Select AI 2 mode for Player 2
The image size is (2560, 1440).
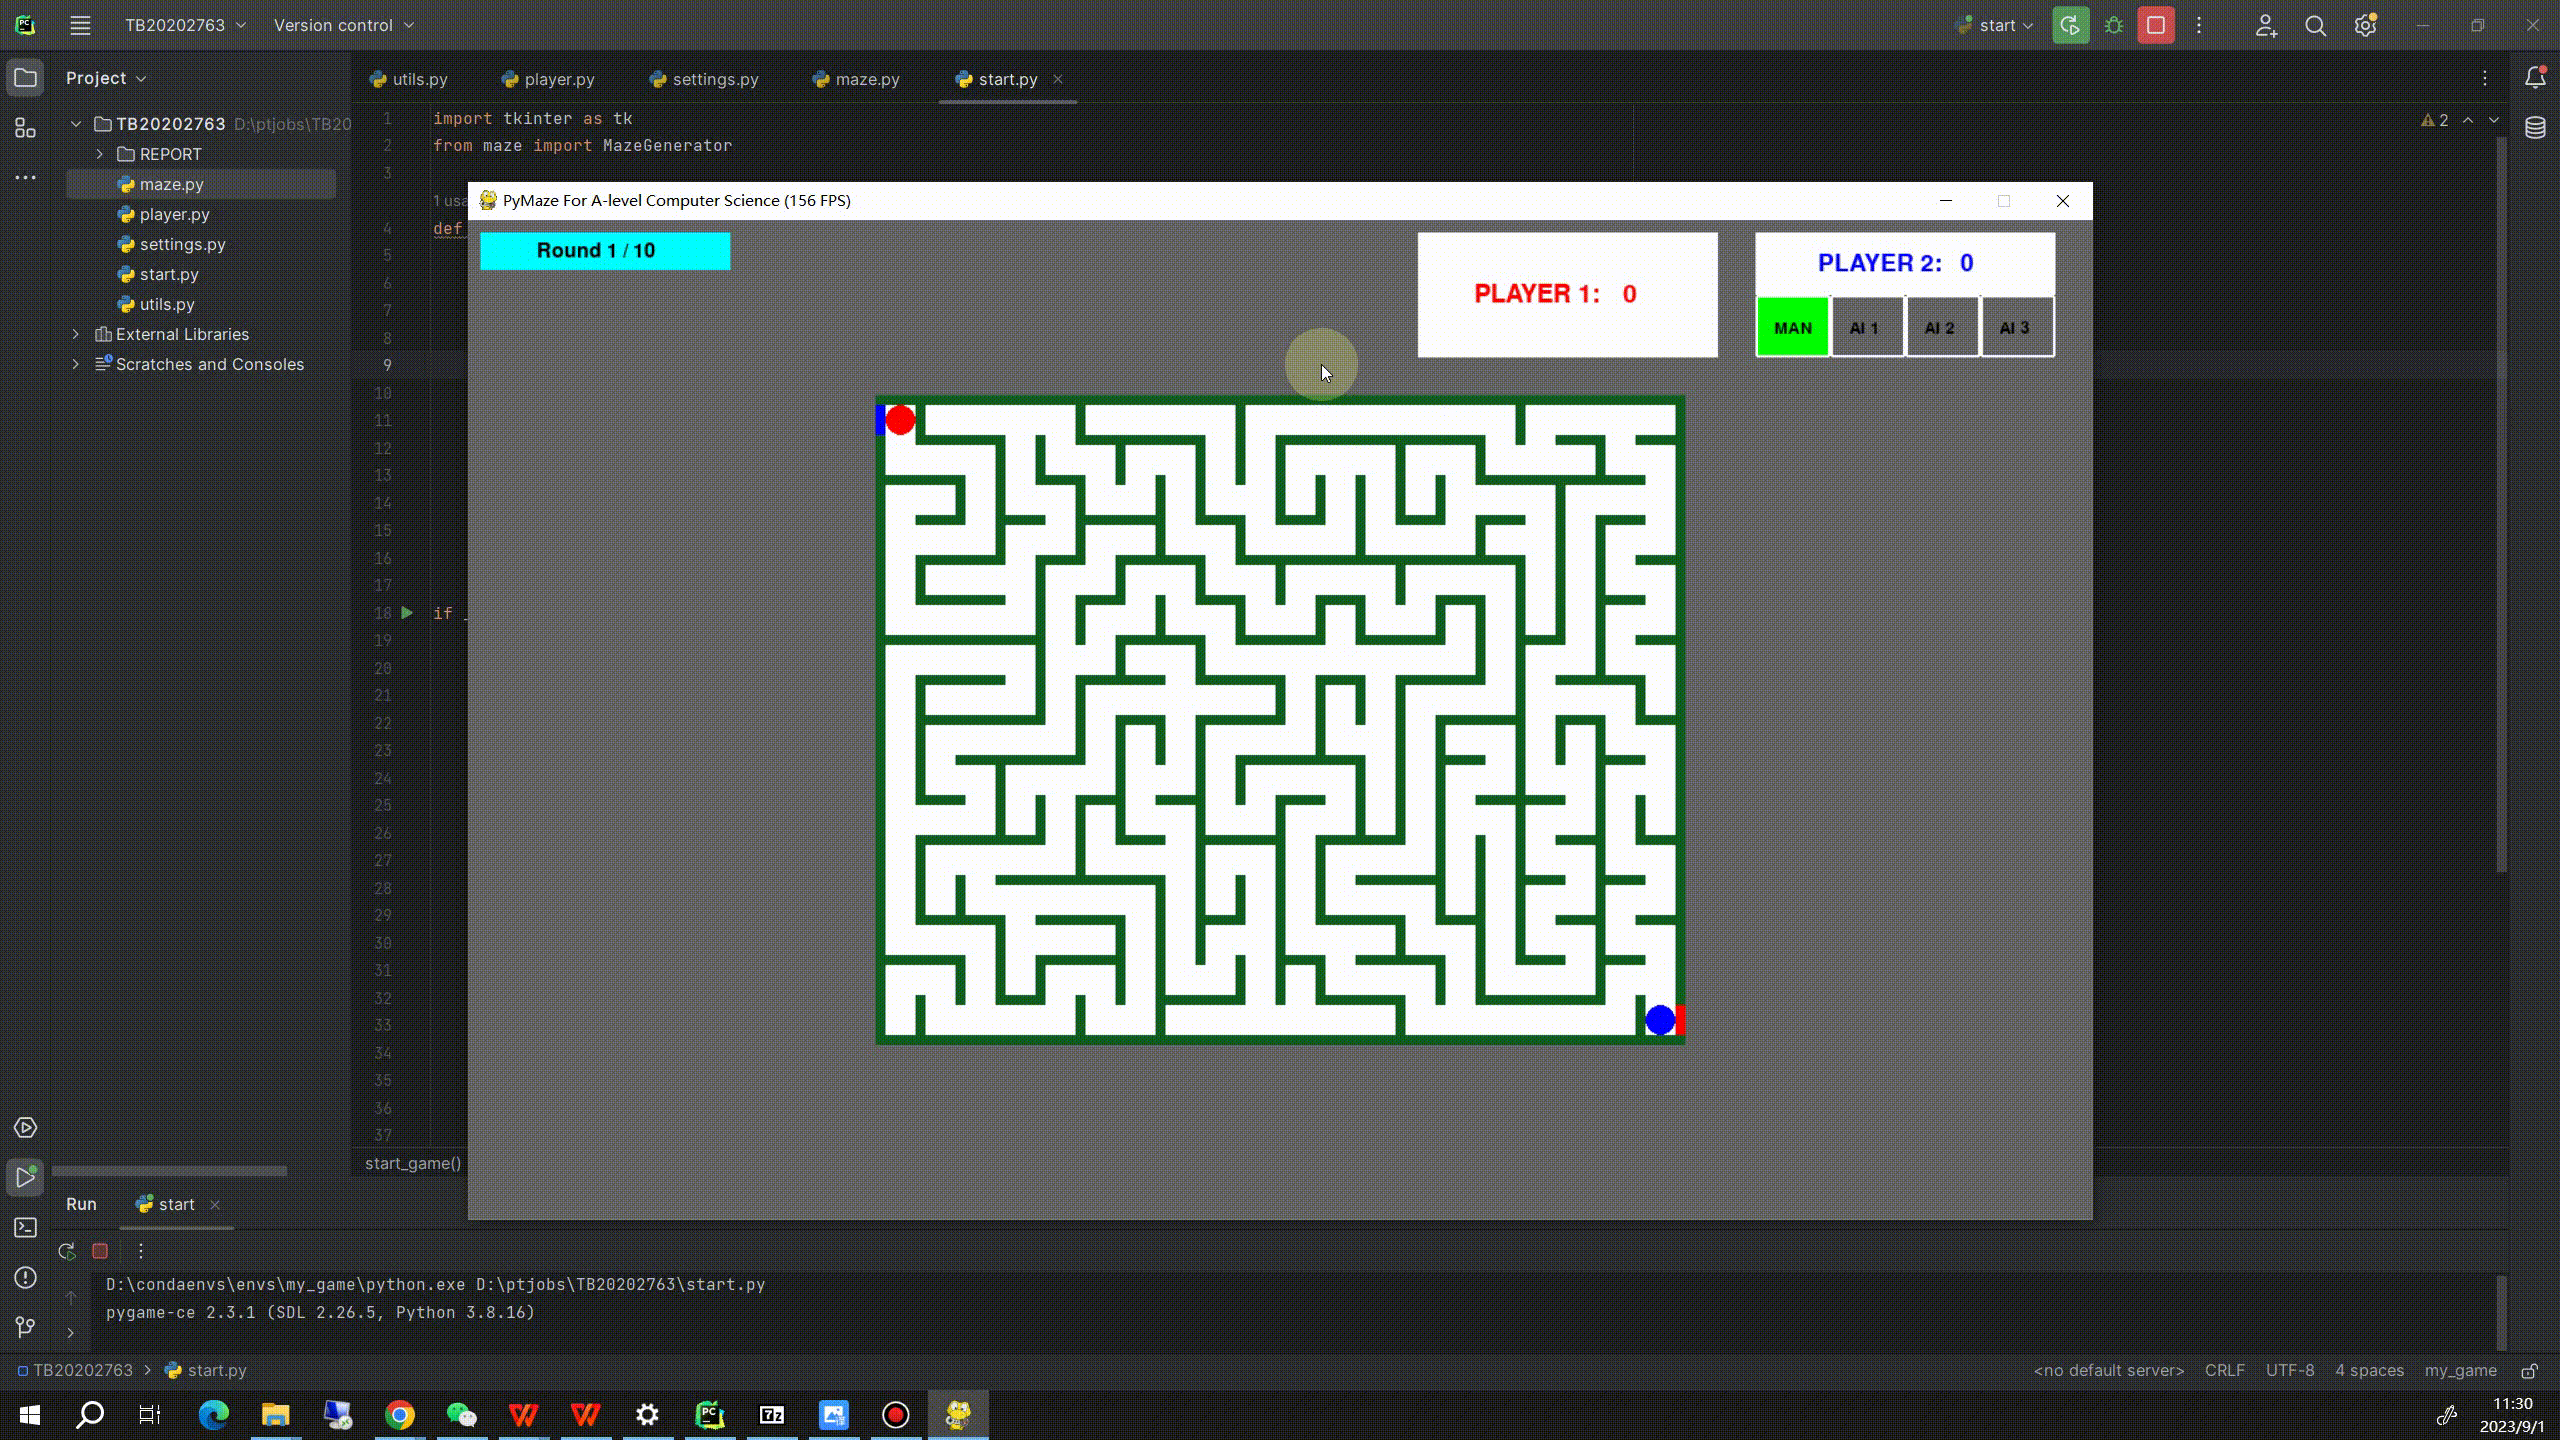click(x=1940, y=326)
